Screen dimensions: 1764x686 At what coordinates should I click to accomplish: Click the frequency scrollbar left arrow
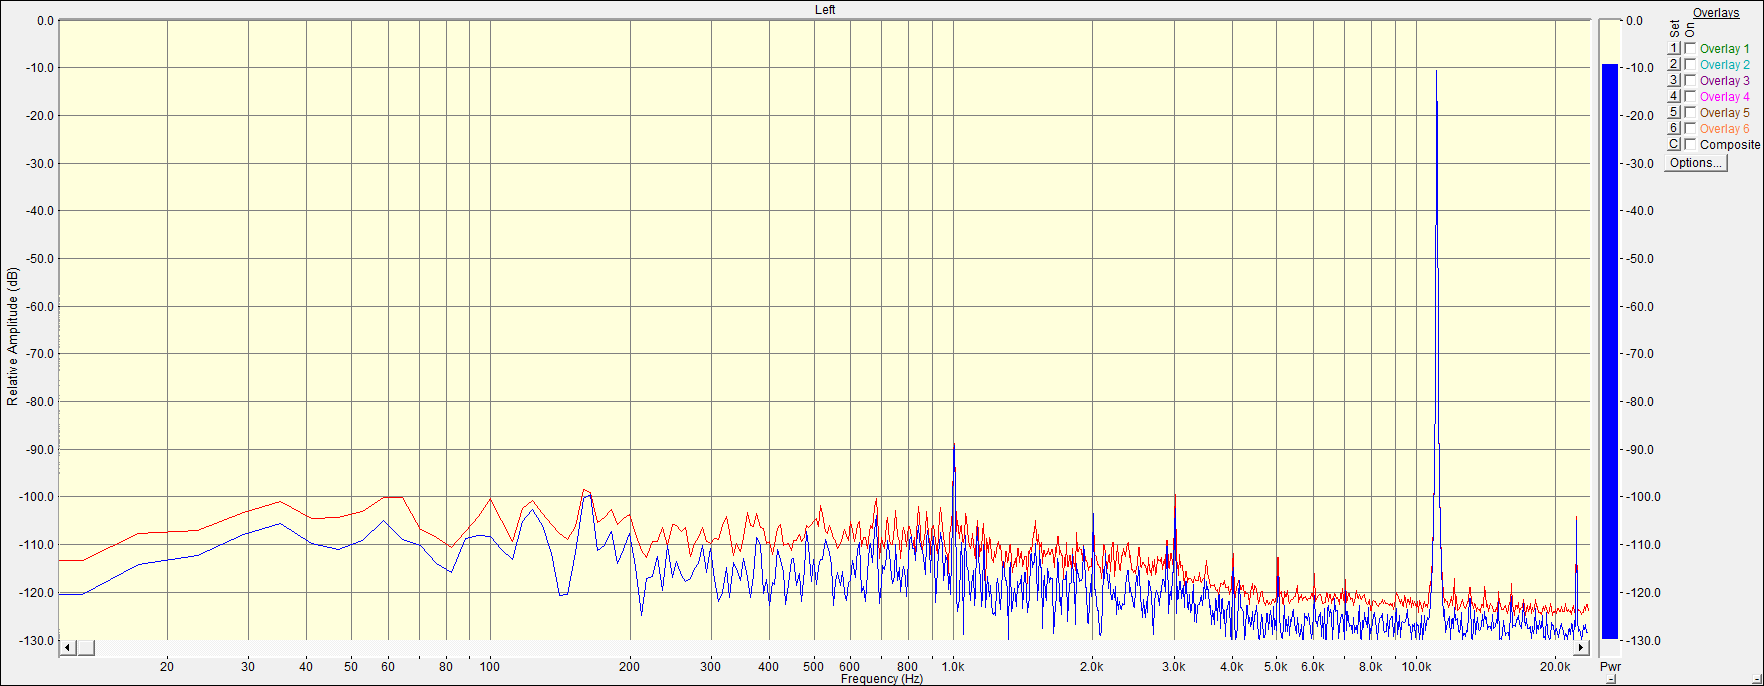point(68,648)
